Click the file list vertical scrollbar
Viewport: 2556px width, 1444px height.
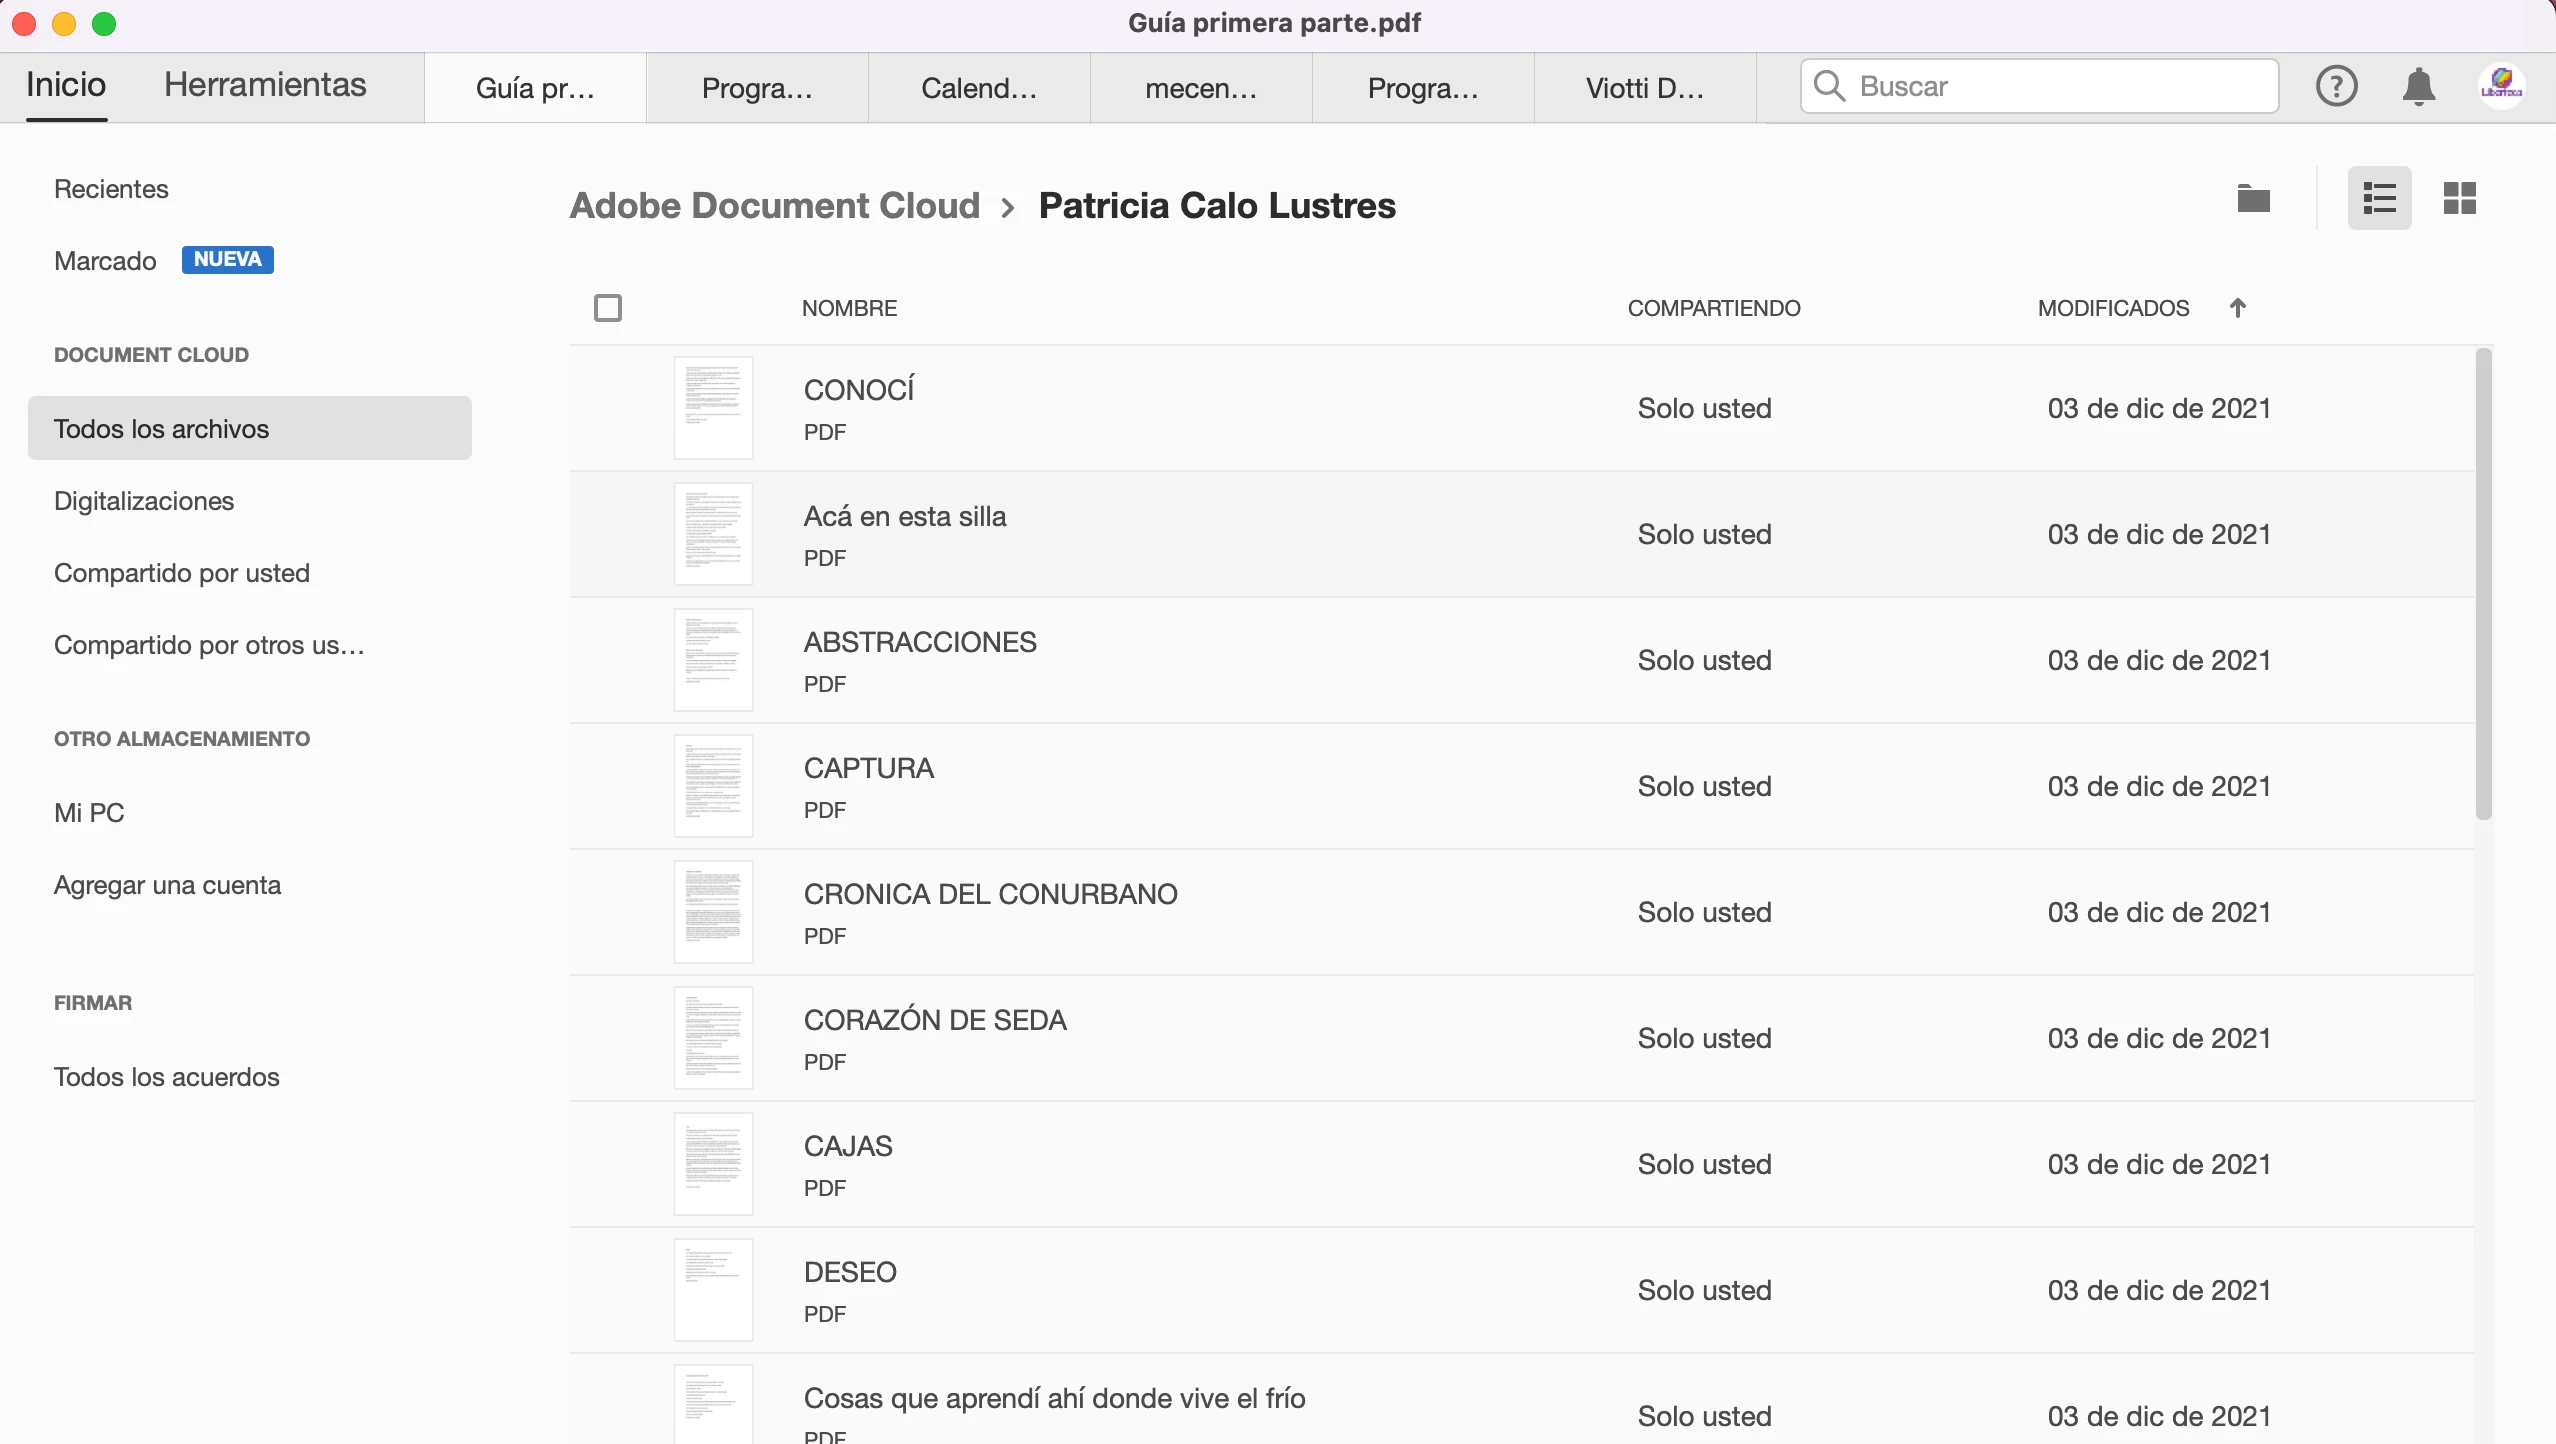(2483, 584)
